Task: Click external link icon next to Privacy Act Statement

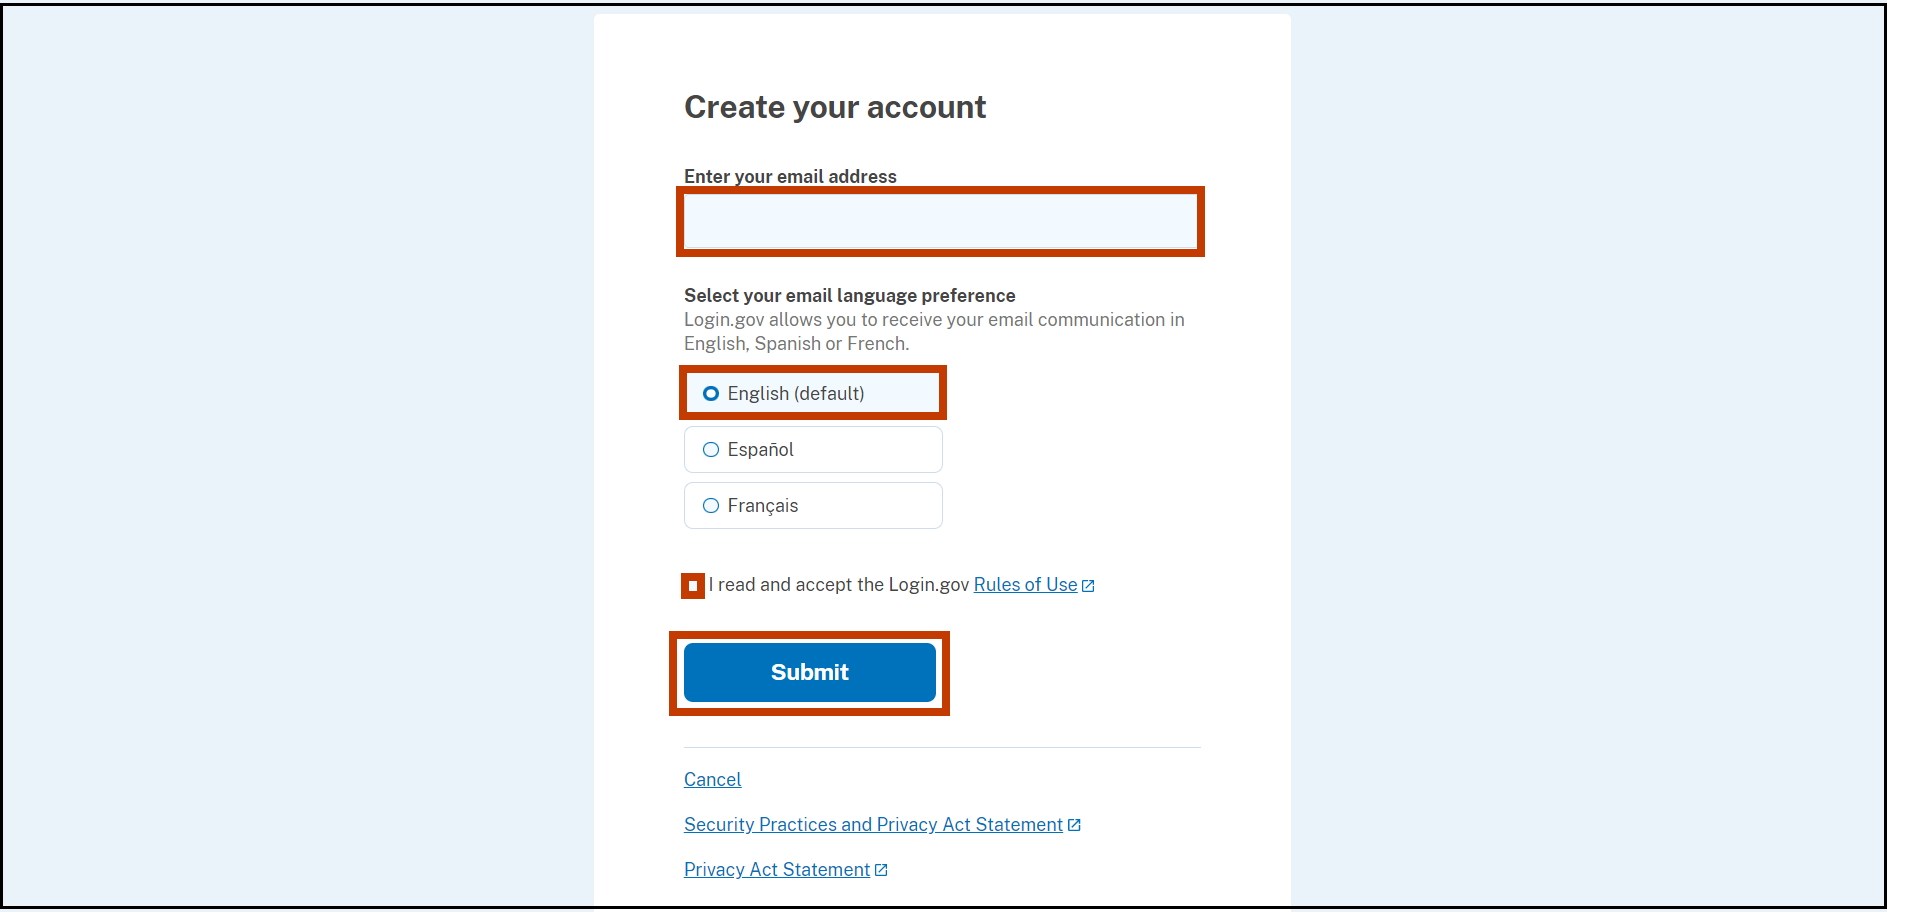Action: 880,868
